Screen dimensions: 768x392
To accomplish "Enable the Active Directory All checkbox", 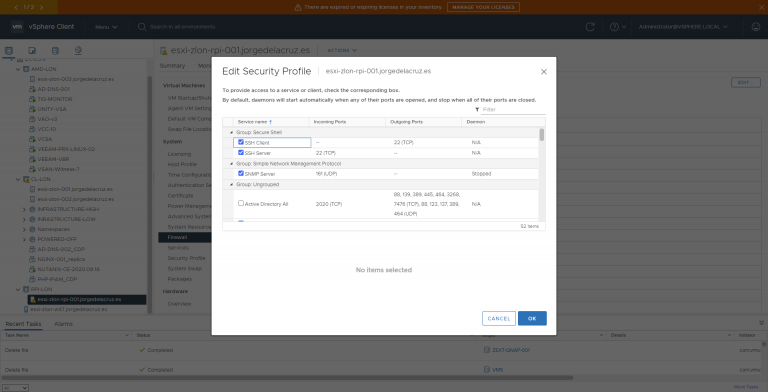I will coord(241,203).
